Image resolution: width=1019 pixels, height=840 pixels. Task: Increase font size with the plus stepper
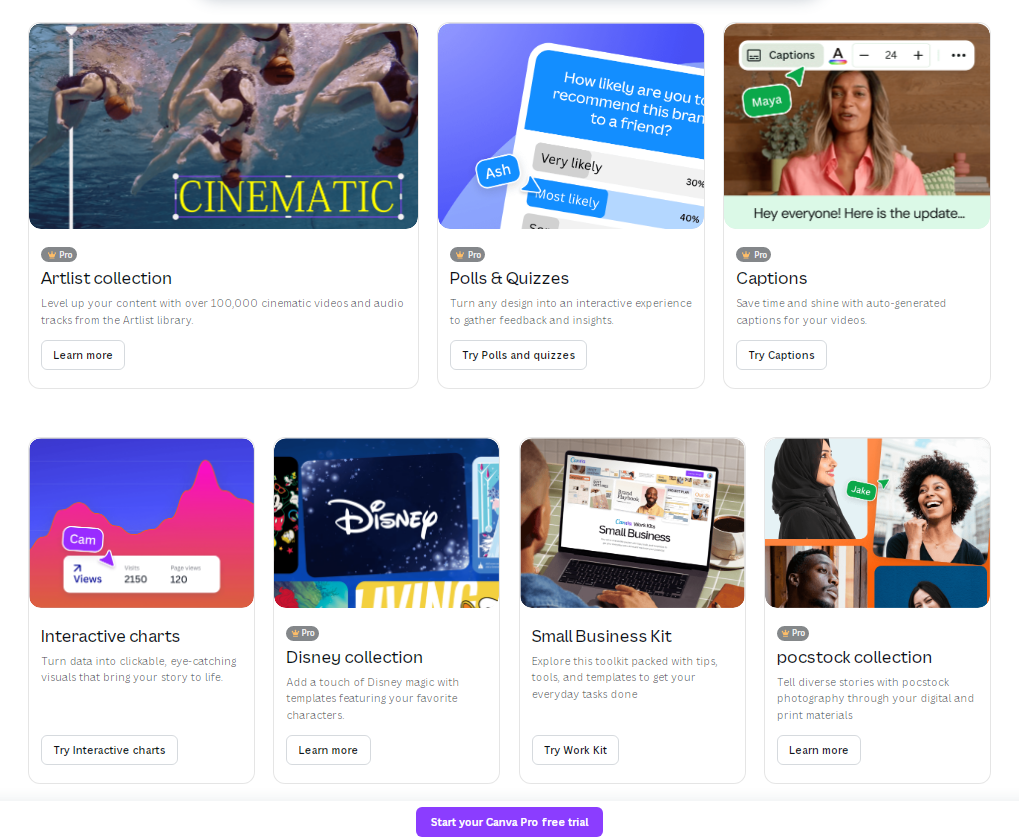point(918,55)
